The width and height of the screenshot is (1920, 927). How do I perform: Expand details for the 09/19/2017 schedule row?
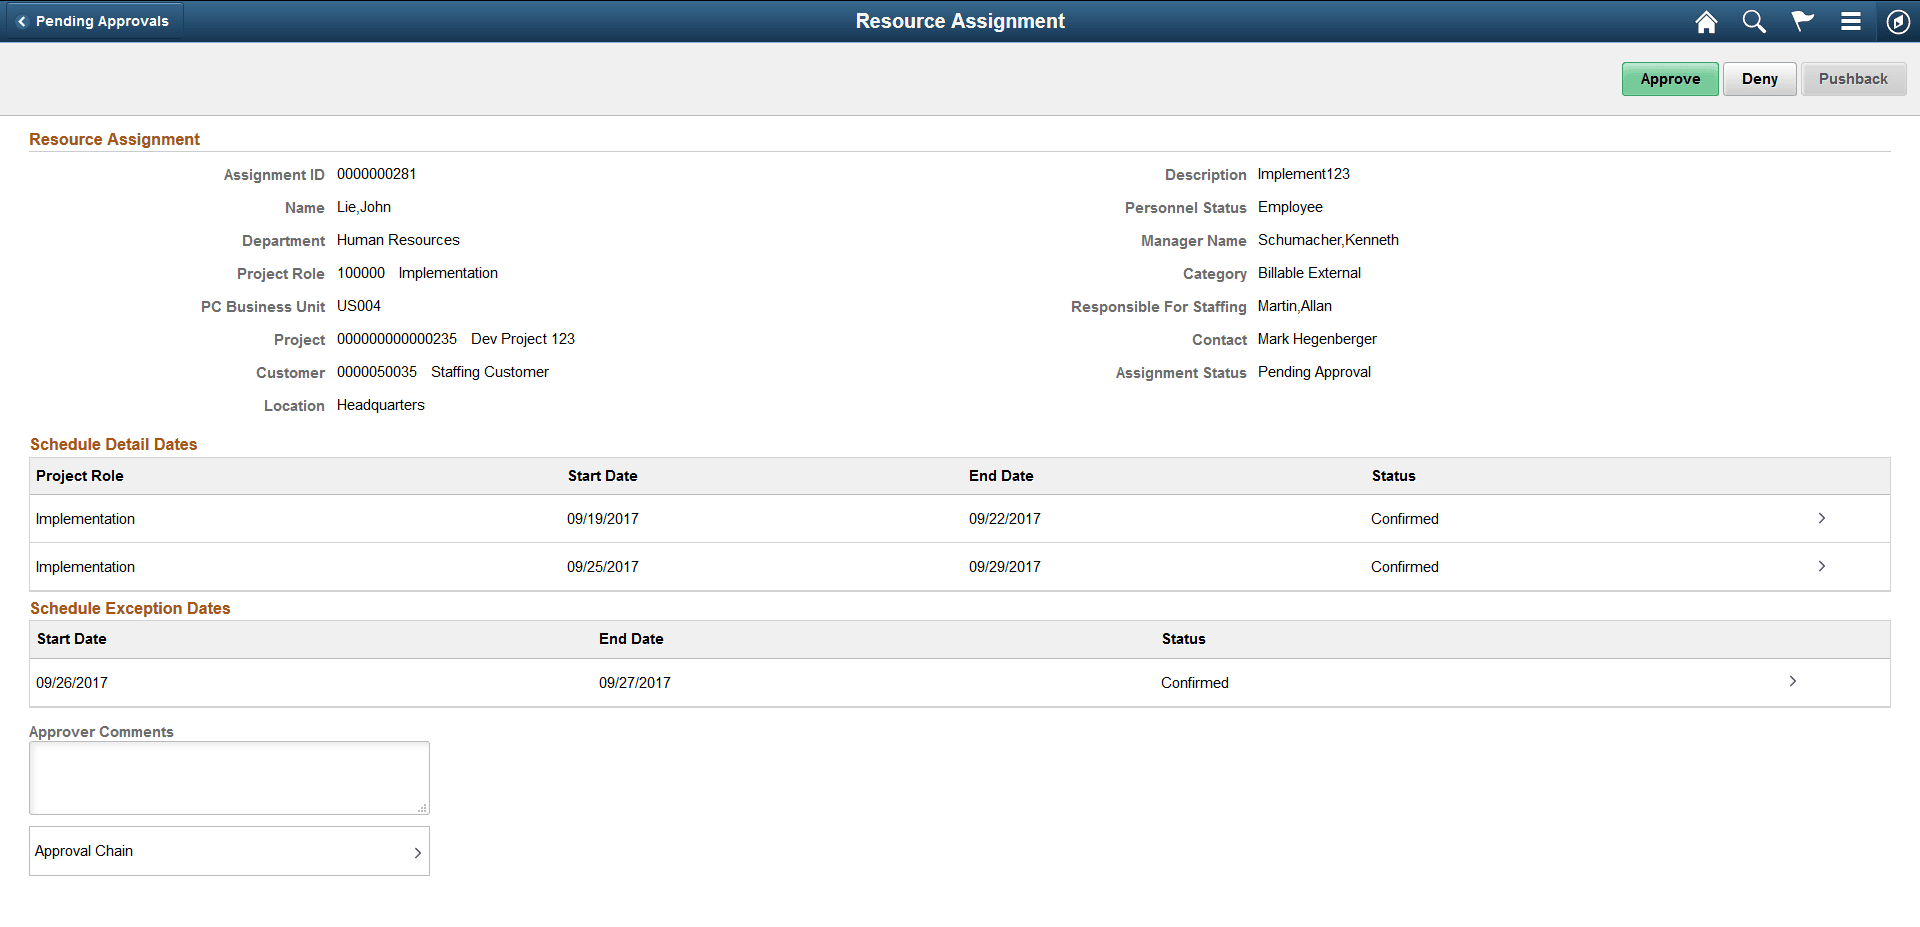(1821, 518)
